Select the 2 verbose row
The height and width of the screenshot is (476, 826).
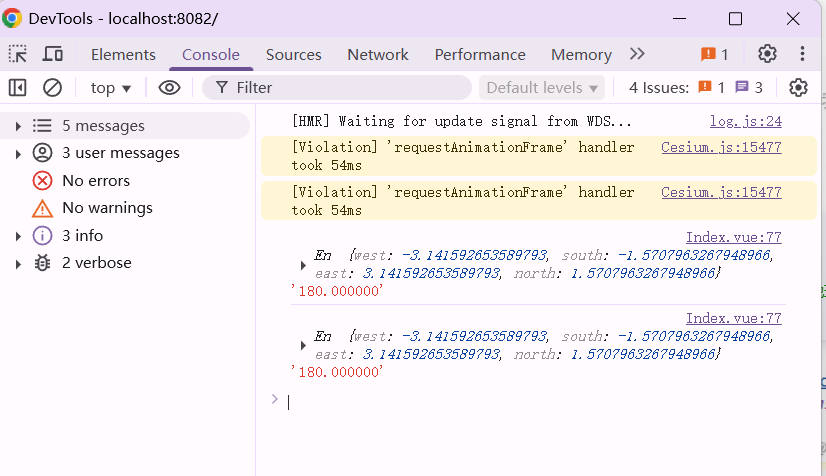tap(125, 263)
